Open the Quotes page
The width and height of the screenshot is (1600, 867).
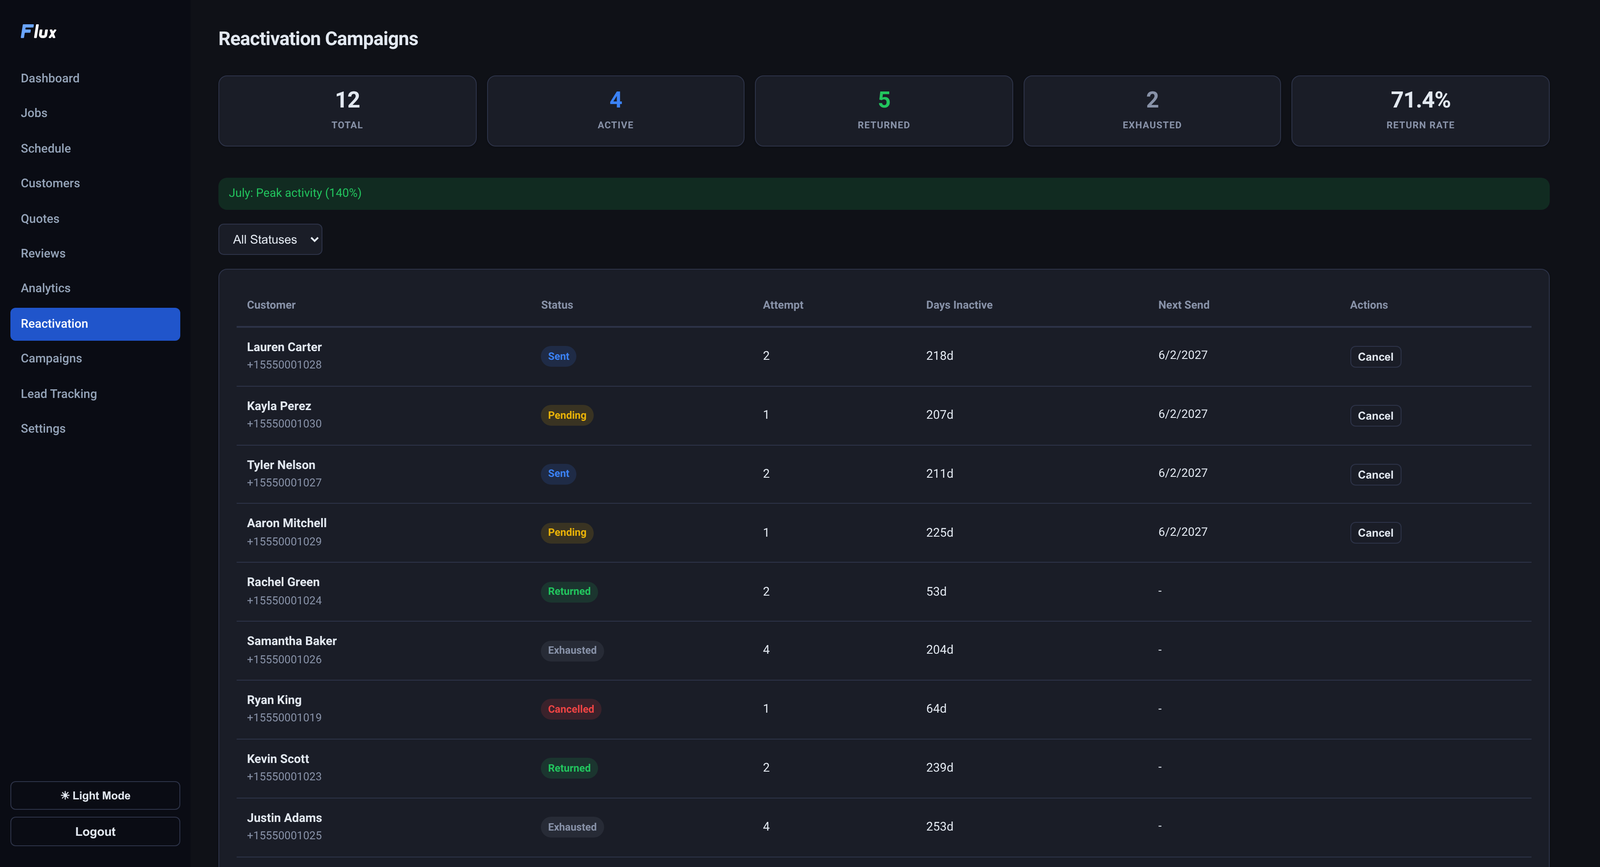[95, 219]
